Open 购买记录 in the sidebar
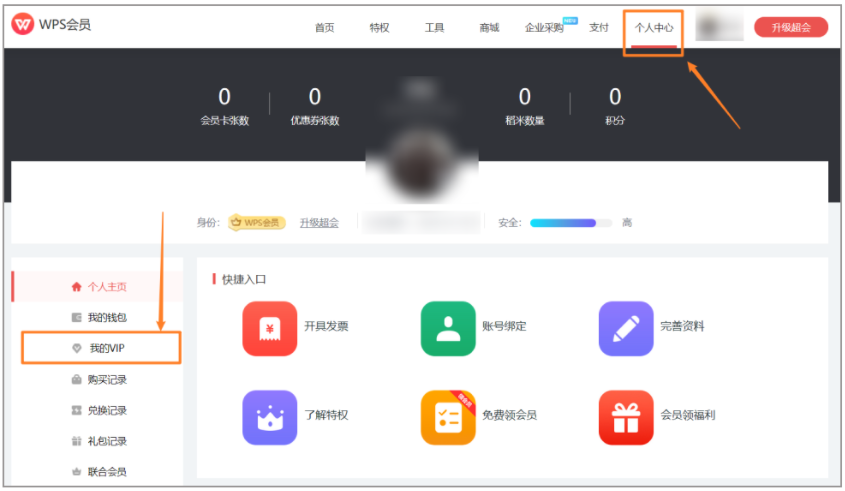845x491 pixels. click(107, 379)
